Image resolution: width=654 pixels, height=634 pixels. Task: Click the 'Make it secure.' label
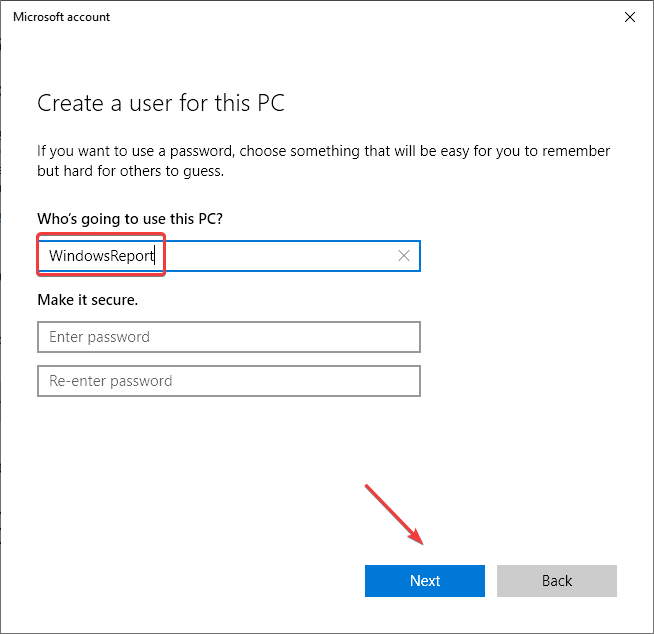[88, 299]
